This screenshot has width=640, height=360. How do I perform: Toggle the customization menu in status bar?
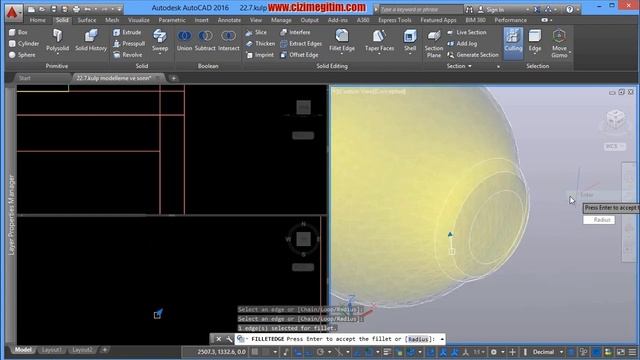click(632, 352)
